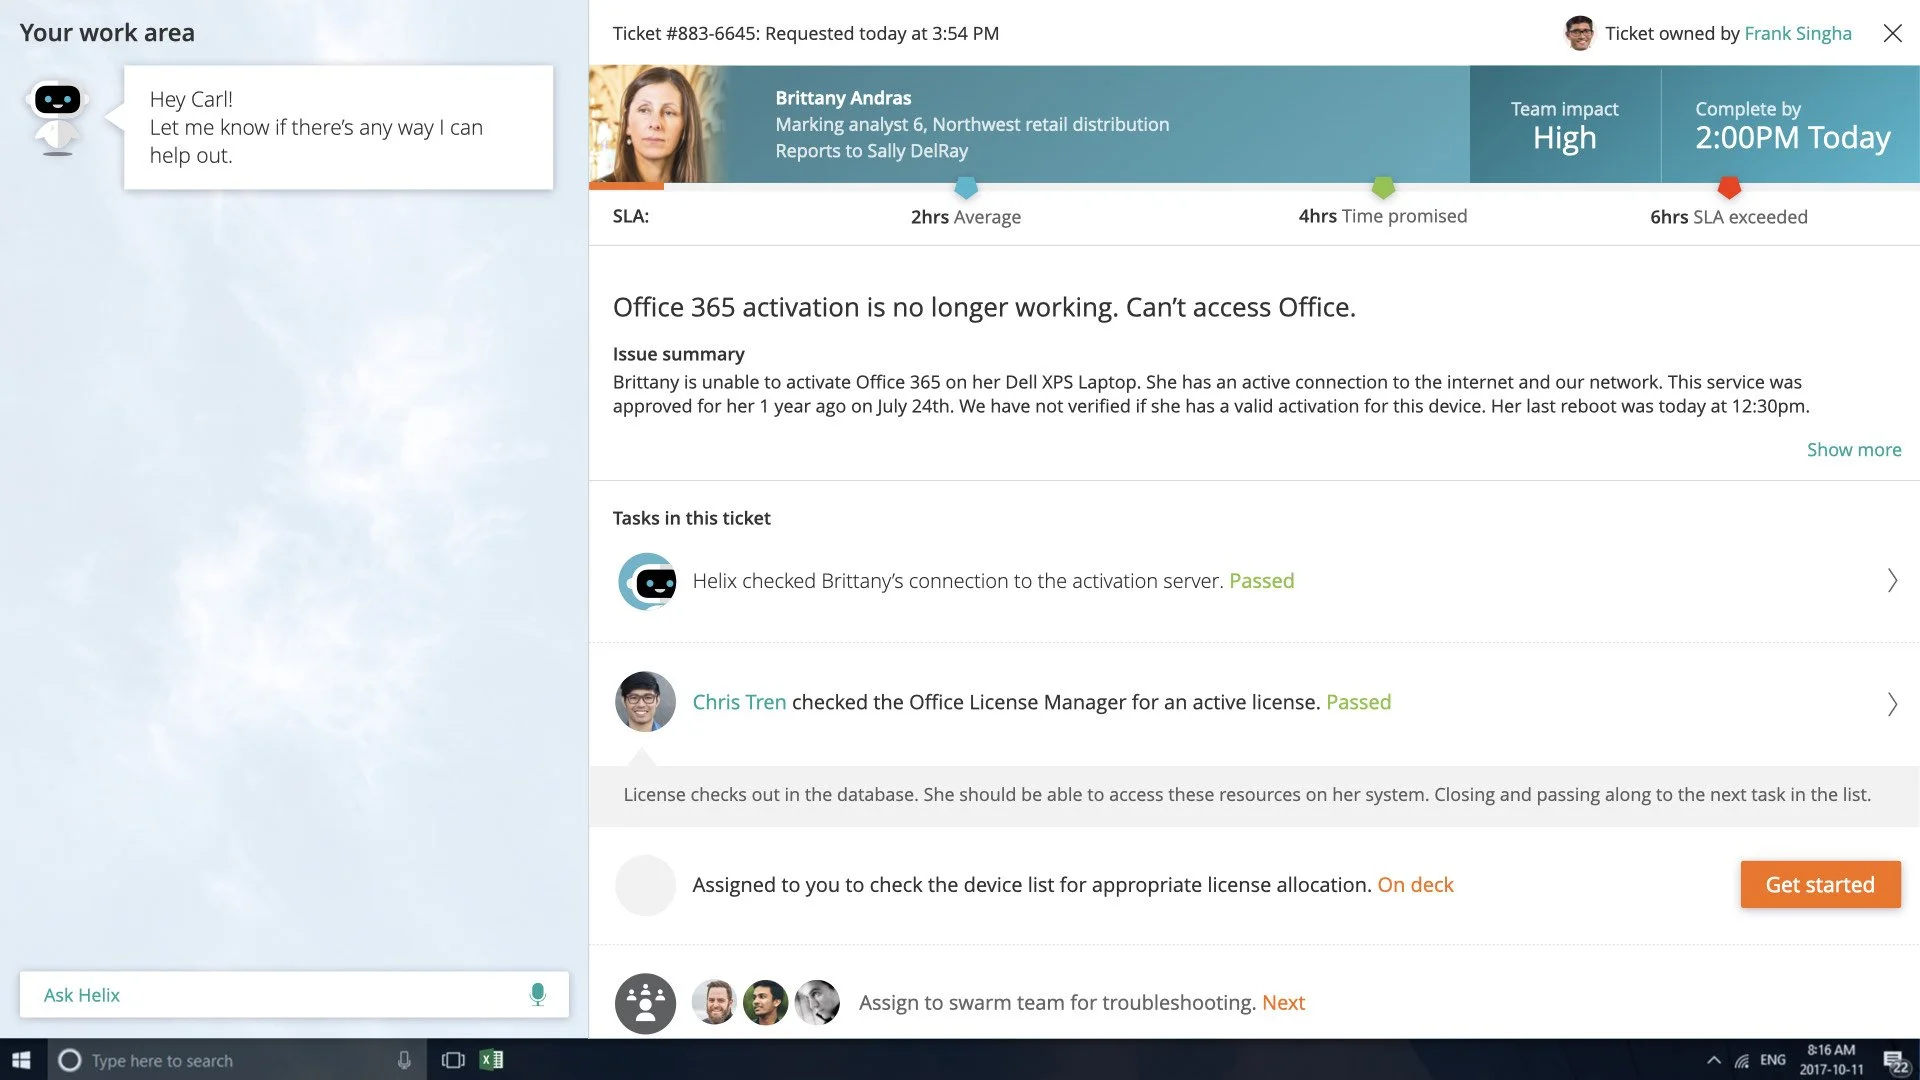Click the swarm team group icon
Screen dimensions: 1920x1080
pos(645,1003)
